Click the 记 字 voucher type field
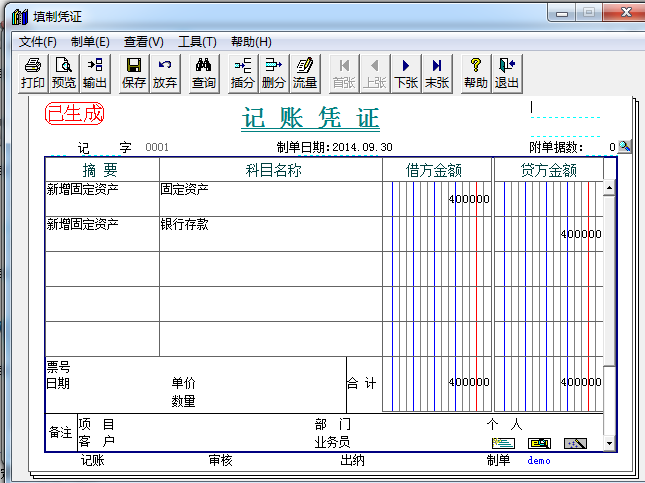The image size is (645, 483). pyautogui.click(x=104, y=148)
